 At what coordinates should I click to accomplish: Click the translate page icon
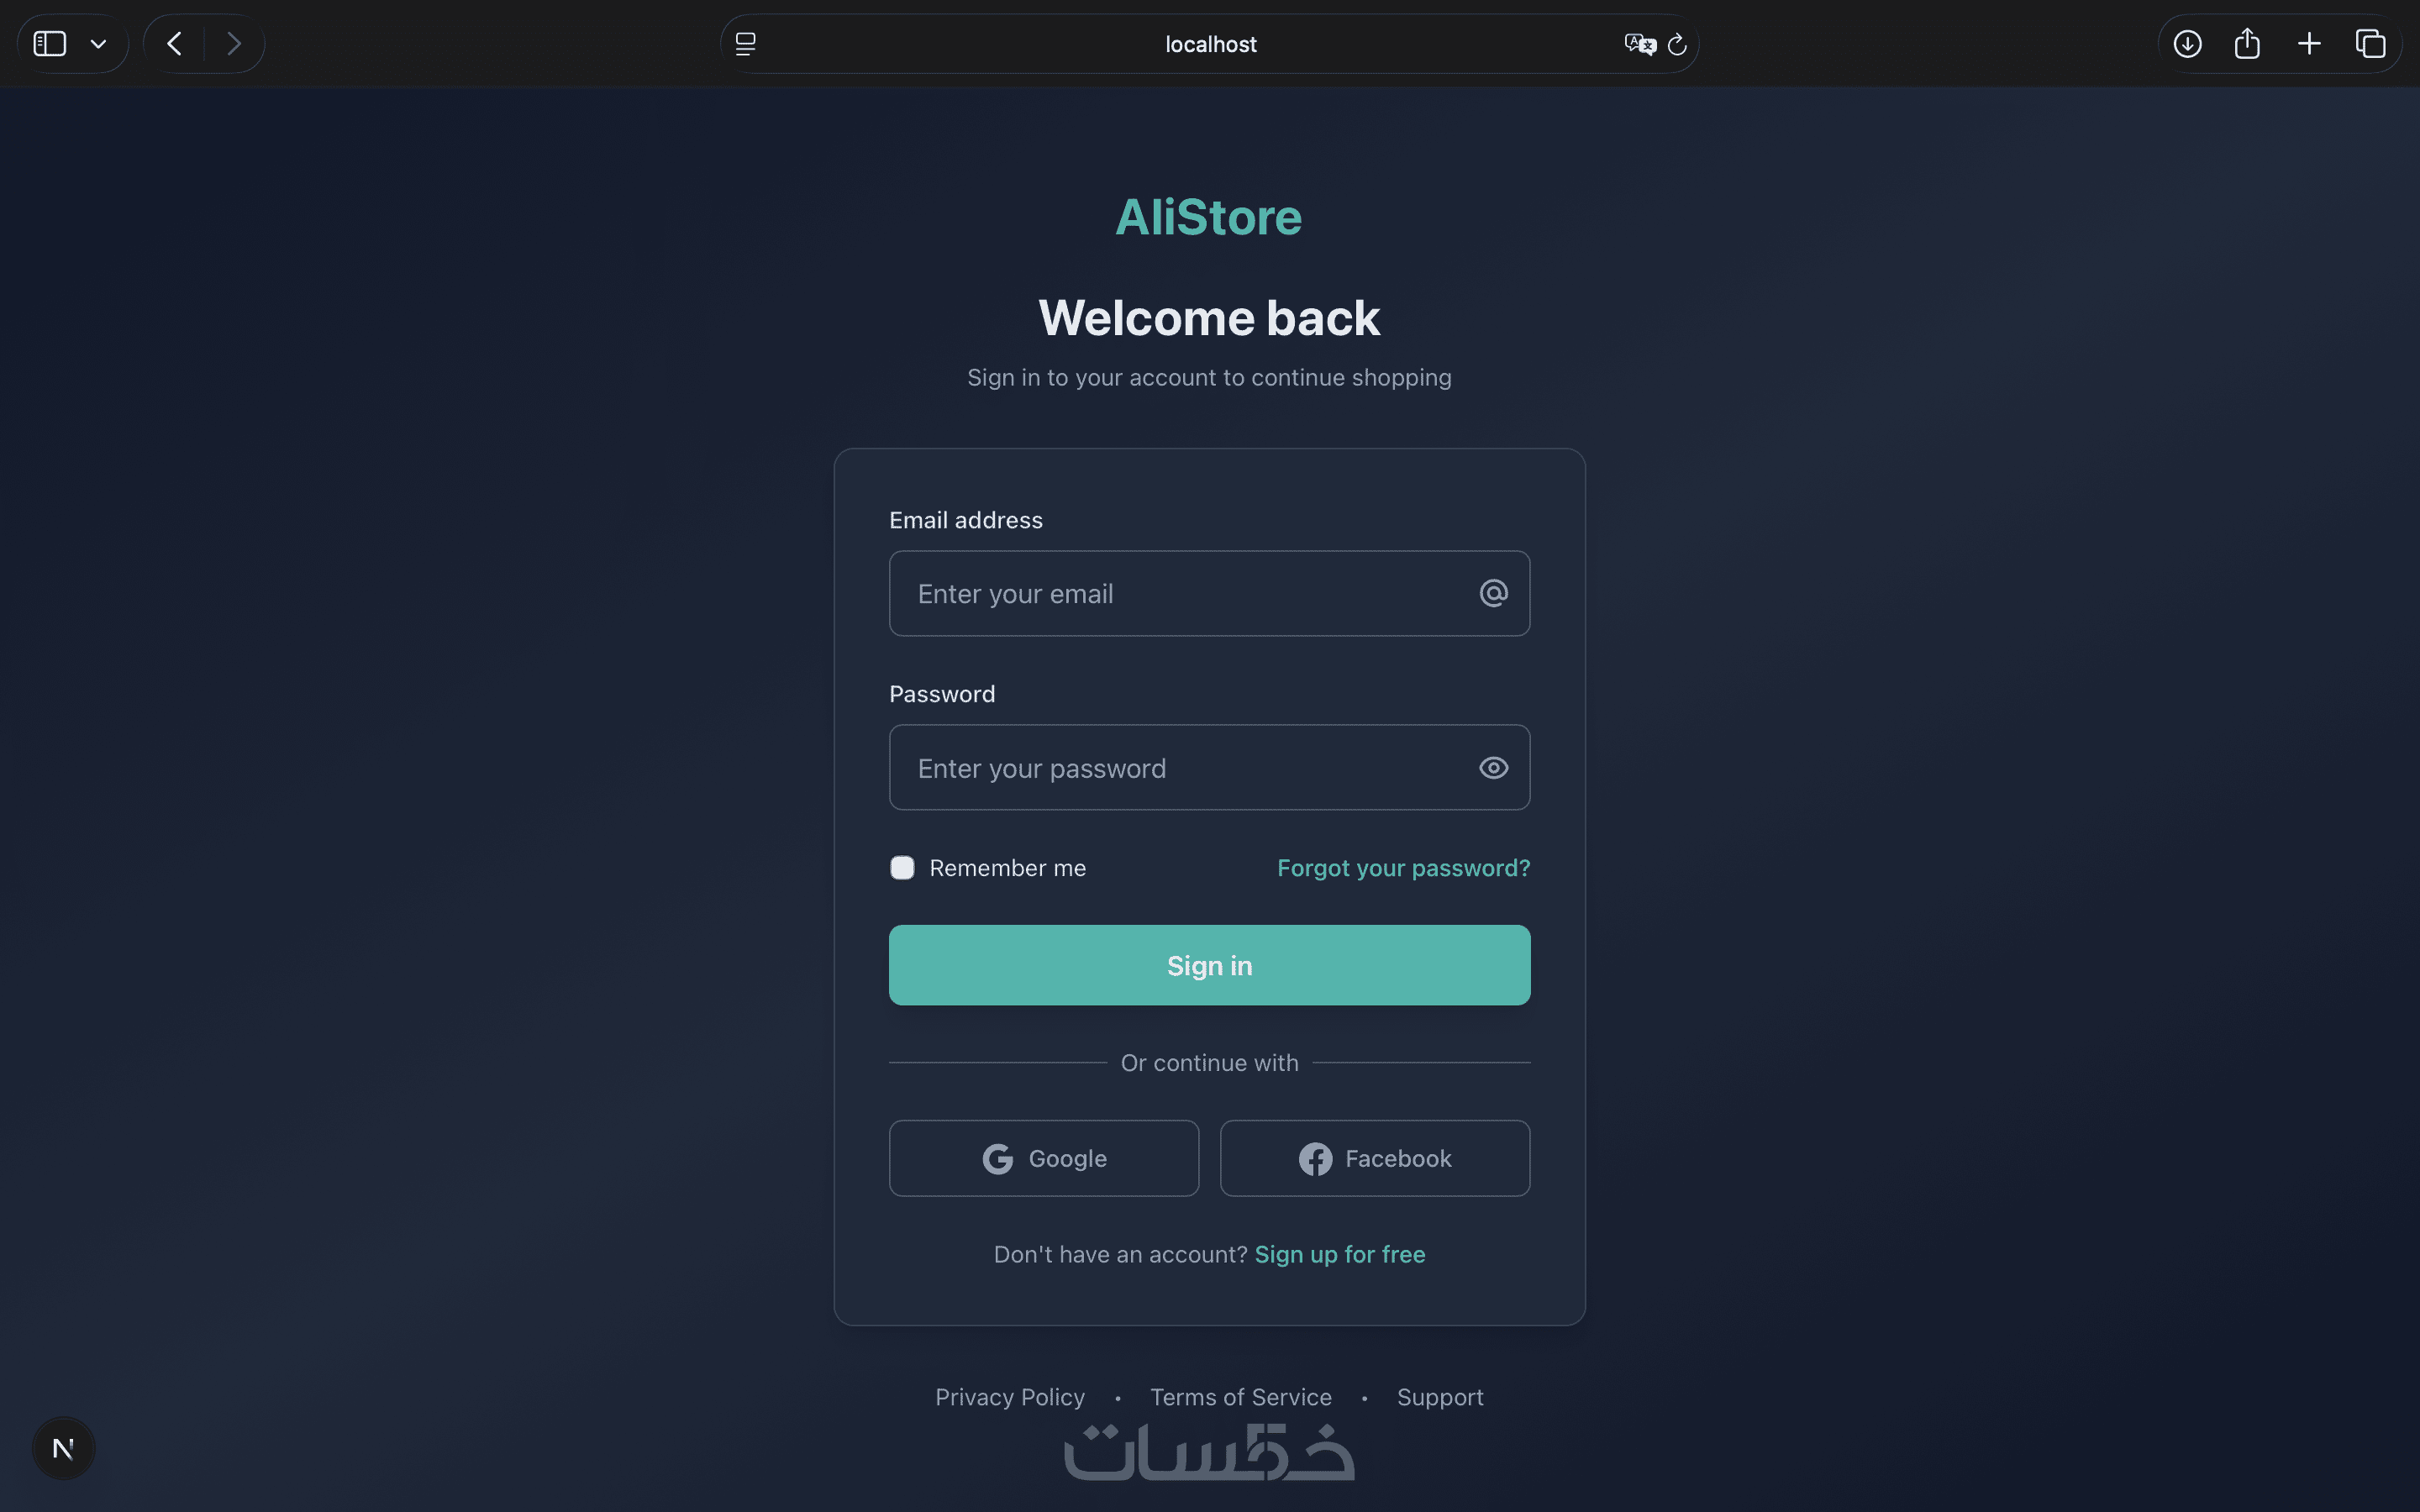1639,44
